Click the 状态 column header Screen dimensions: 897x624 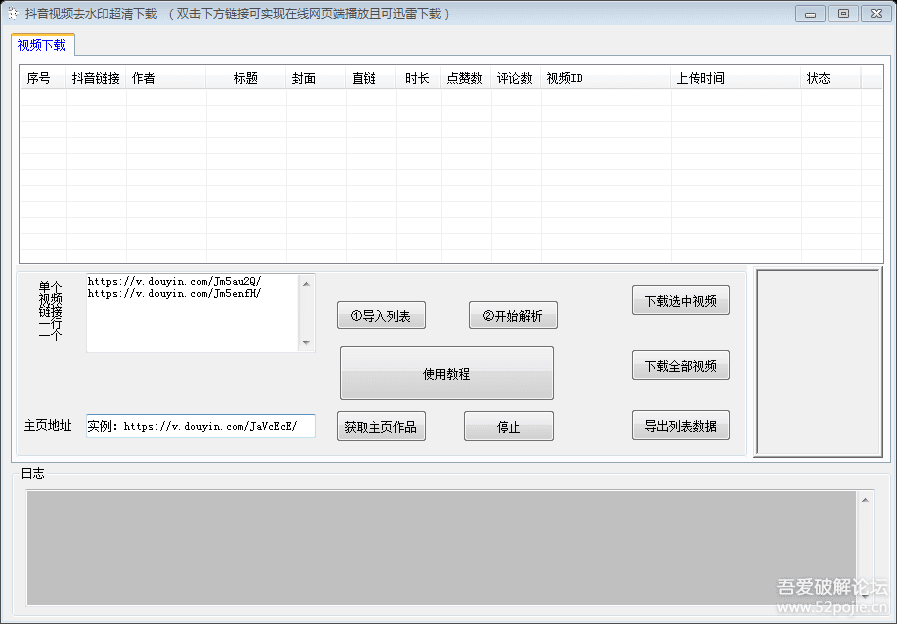tap(831, 78)
